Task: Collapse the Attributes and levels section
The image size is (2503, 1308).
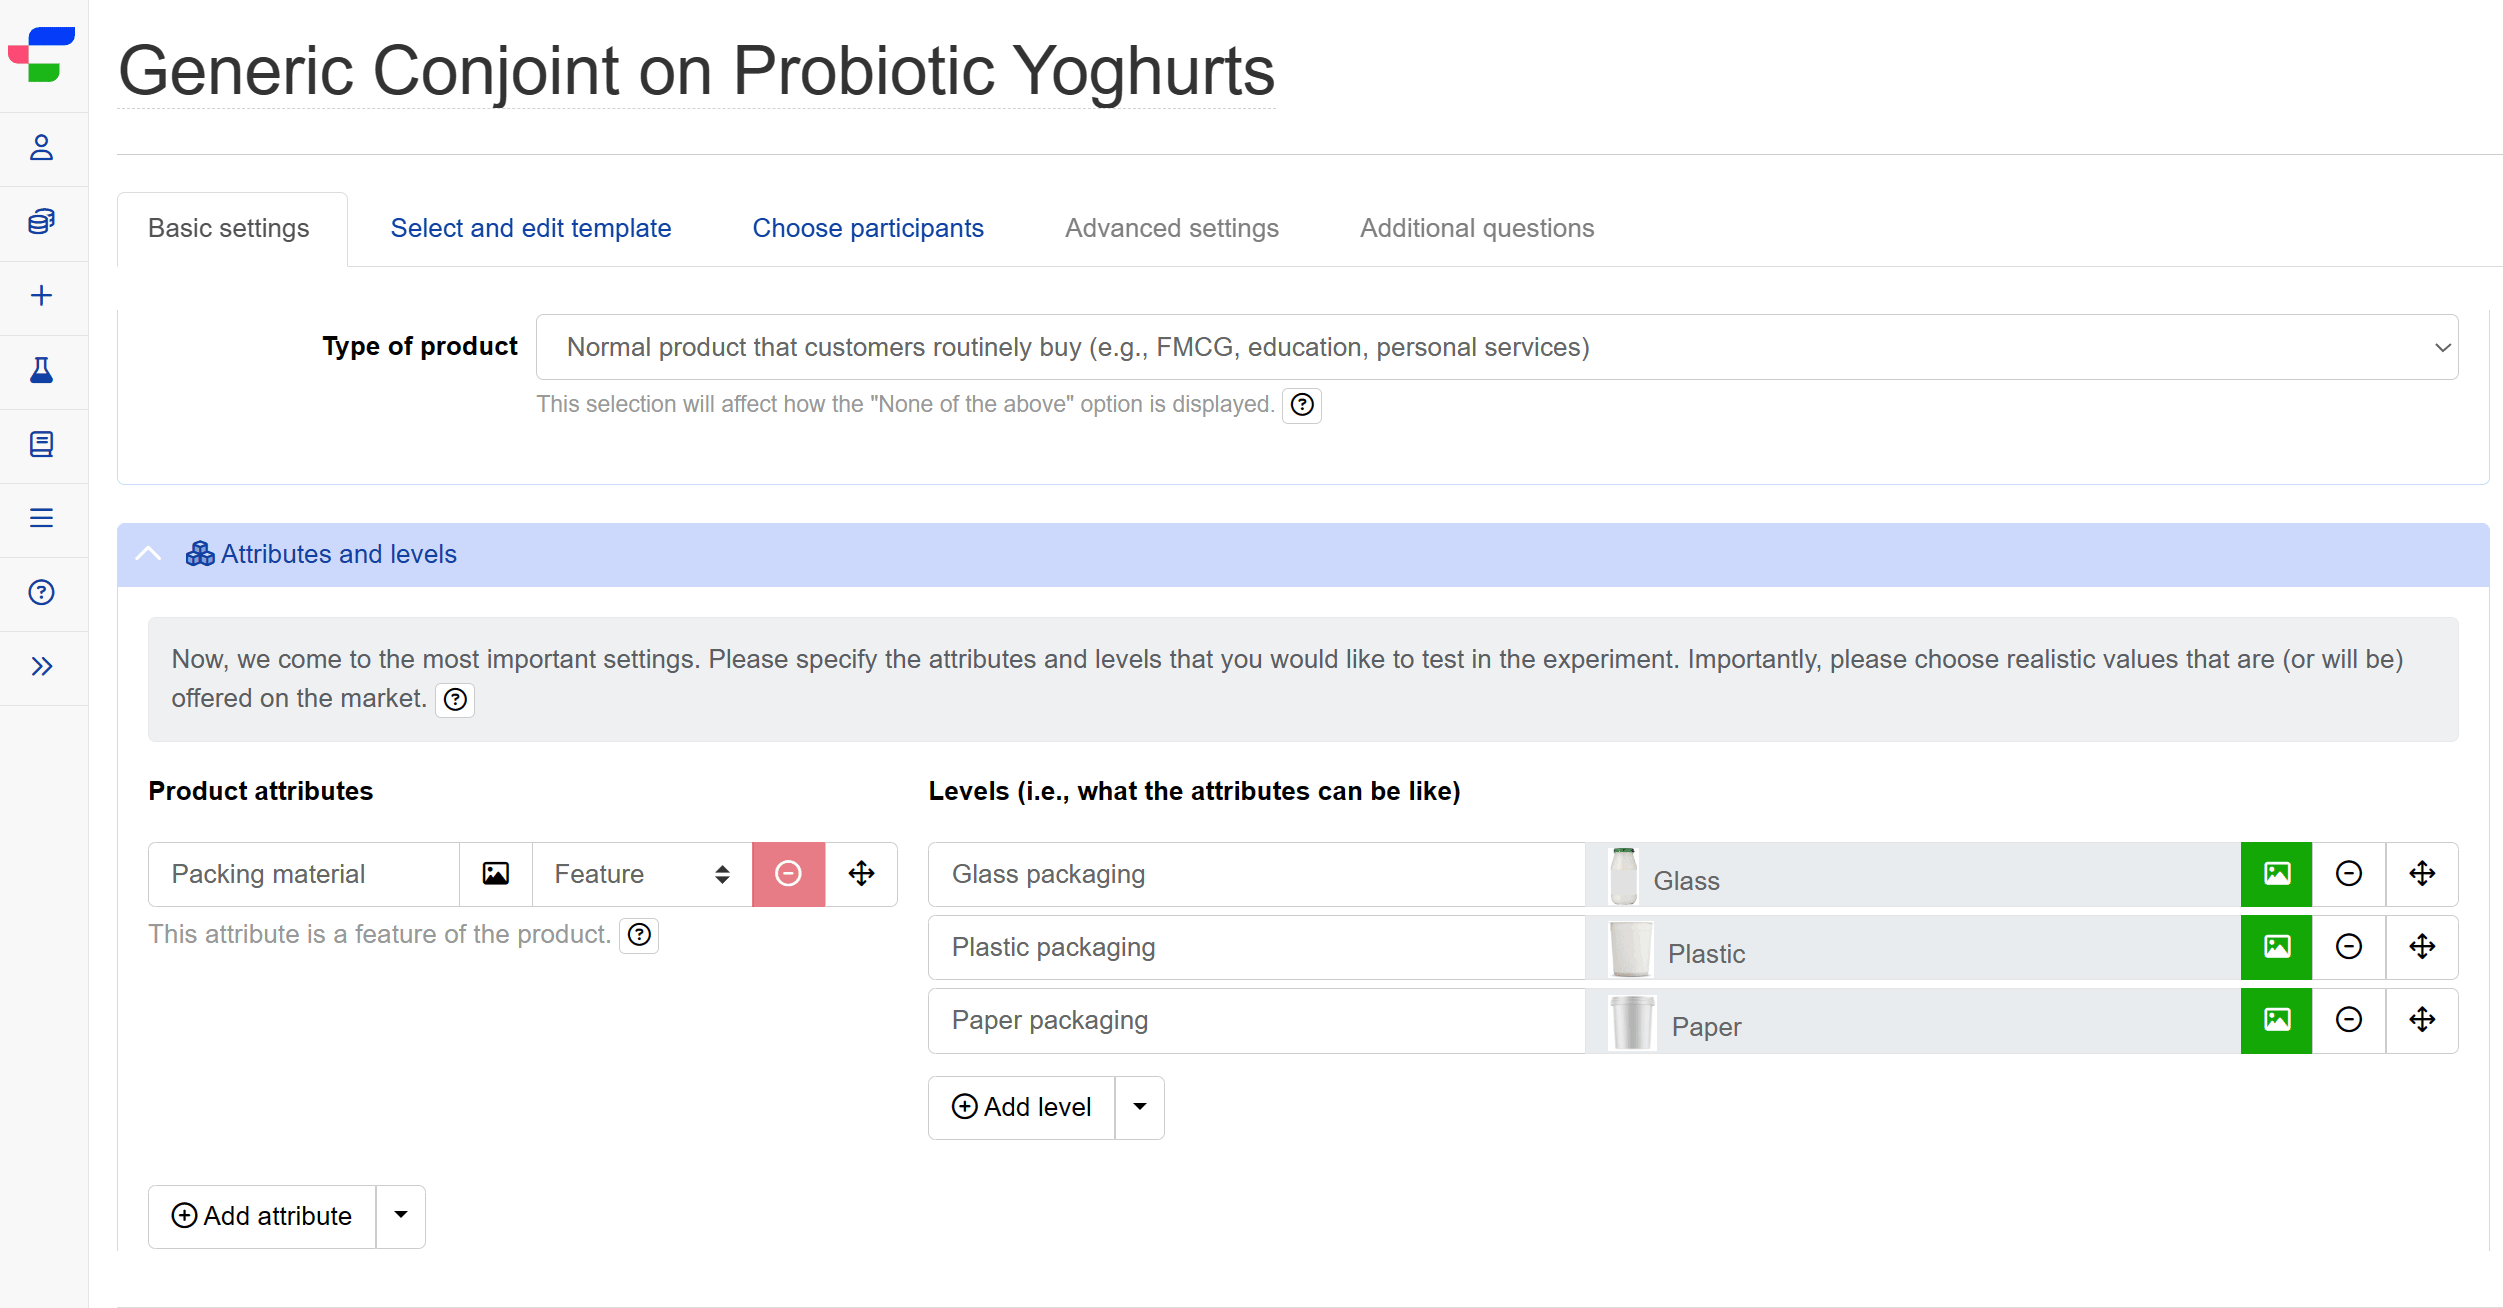Action: [148, 554]
